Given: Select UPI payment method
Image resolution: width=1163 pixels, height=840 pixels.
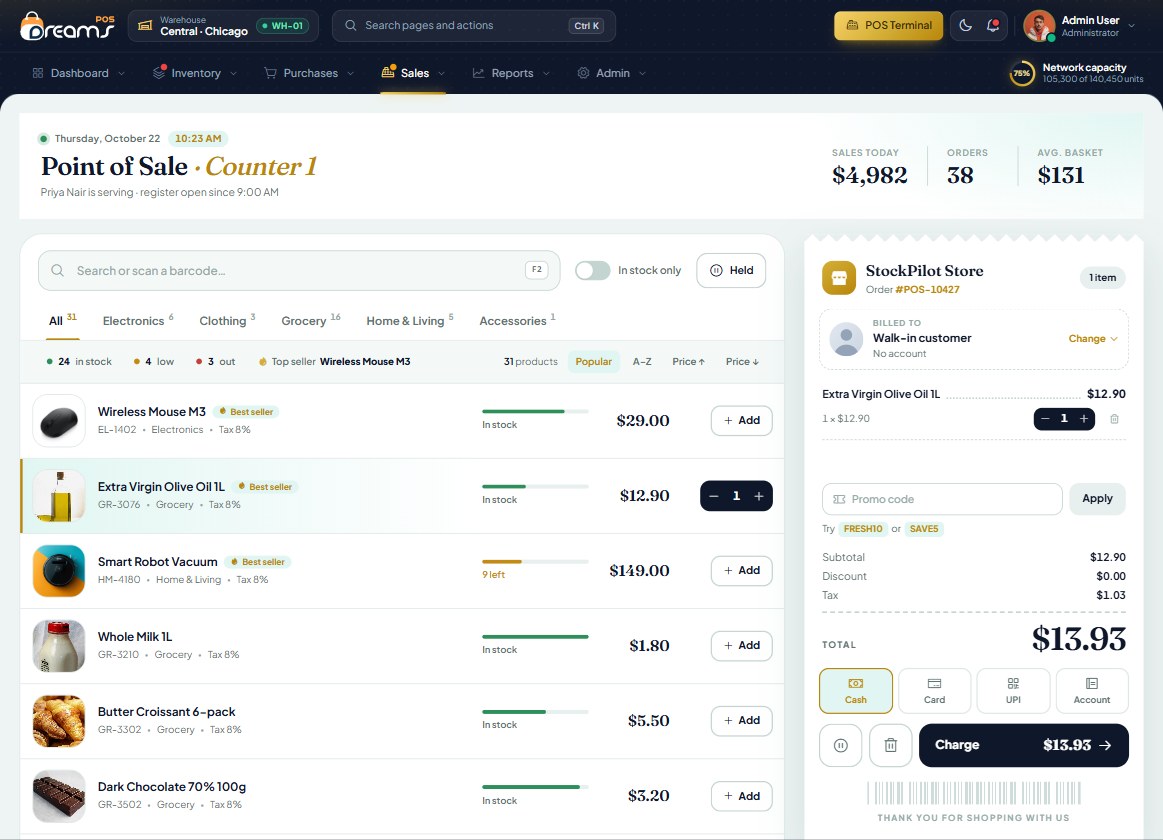Looking at the screenshot, I should click(1013, 691).
